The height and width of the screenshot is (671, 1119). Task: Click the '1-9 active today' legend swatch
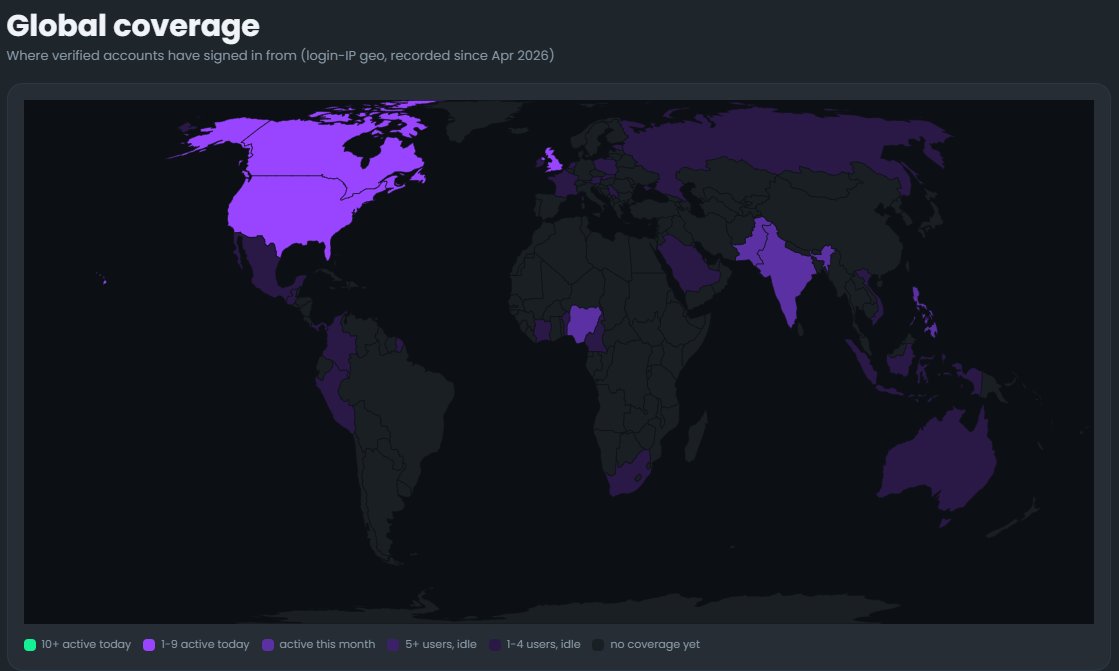pyautogui.click(x=149, y=645)
